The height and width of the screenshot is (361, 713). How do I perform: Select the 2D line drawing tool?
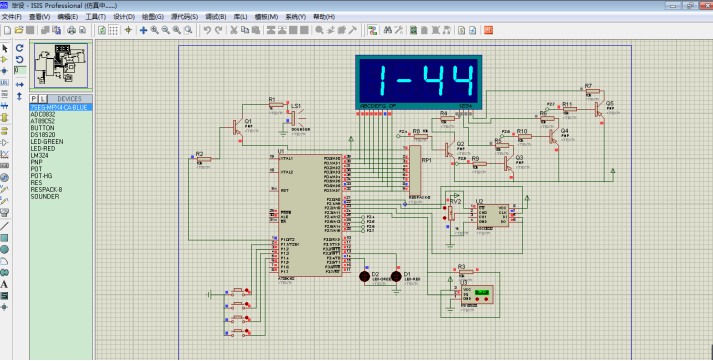(5, 226)
